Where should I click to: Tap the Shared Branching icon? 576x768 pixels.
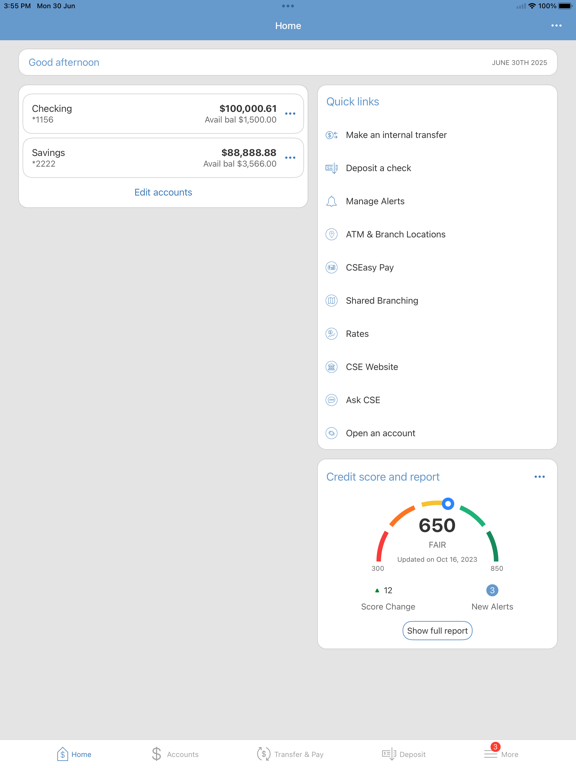(x=332, y=301)
